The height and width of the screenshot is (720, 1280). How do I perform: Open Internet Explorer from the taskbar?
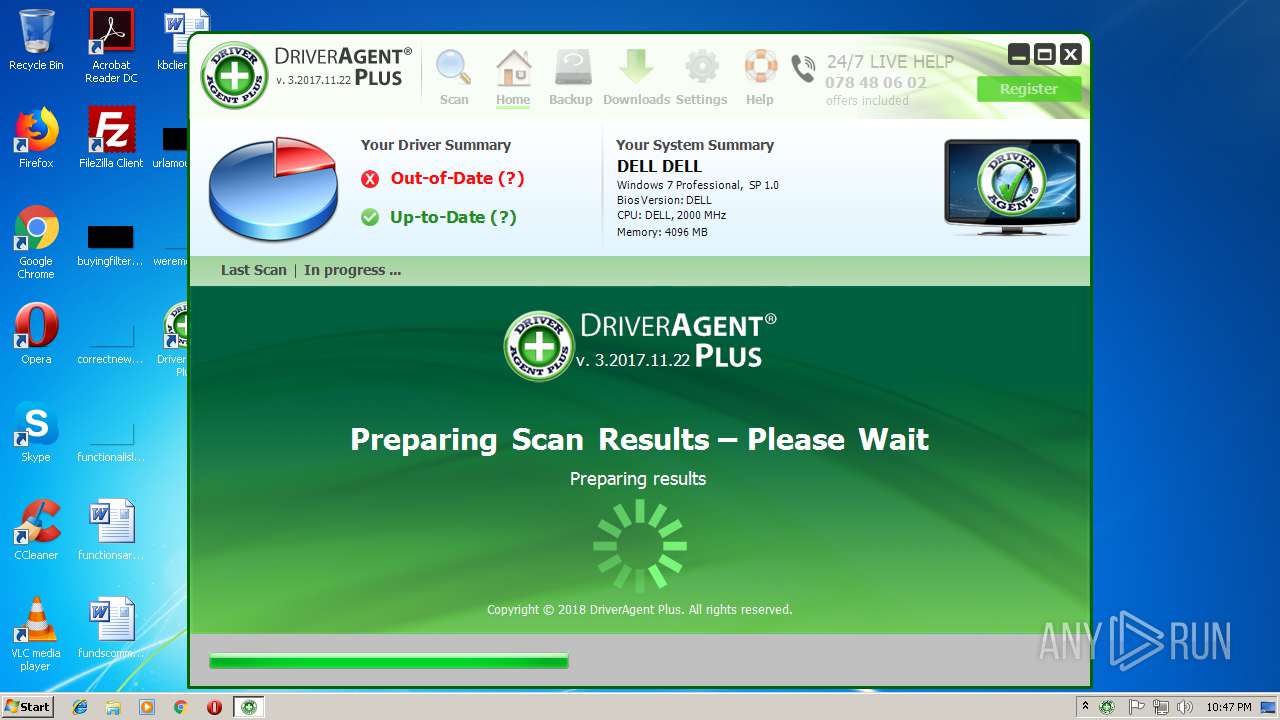(80, 707)
